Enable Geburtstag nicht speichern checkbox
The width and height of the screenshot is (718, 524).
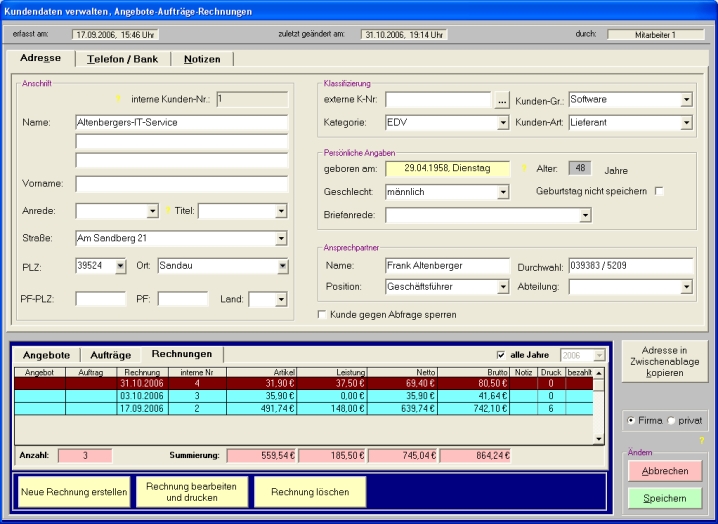pyautogui.click(x=658, y=191)
